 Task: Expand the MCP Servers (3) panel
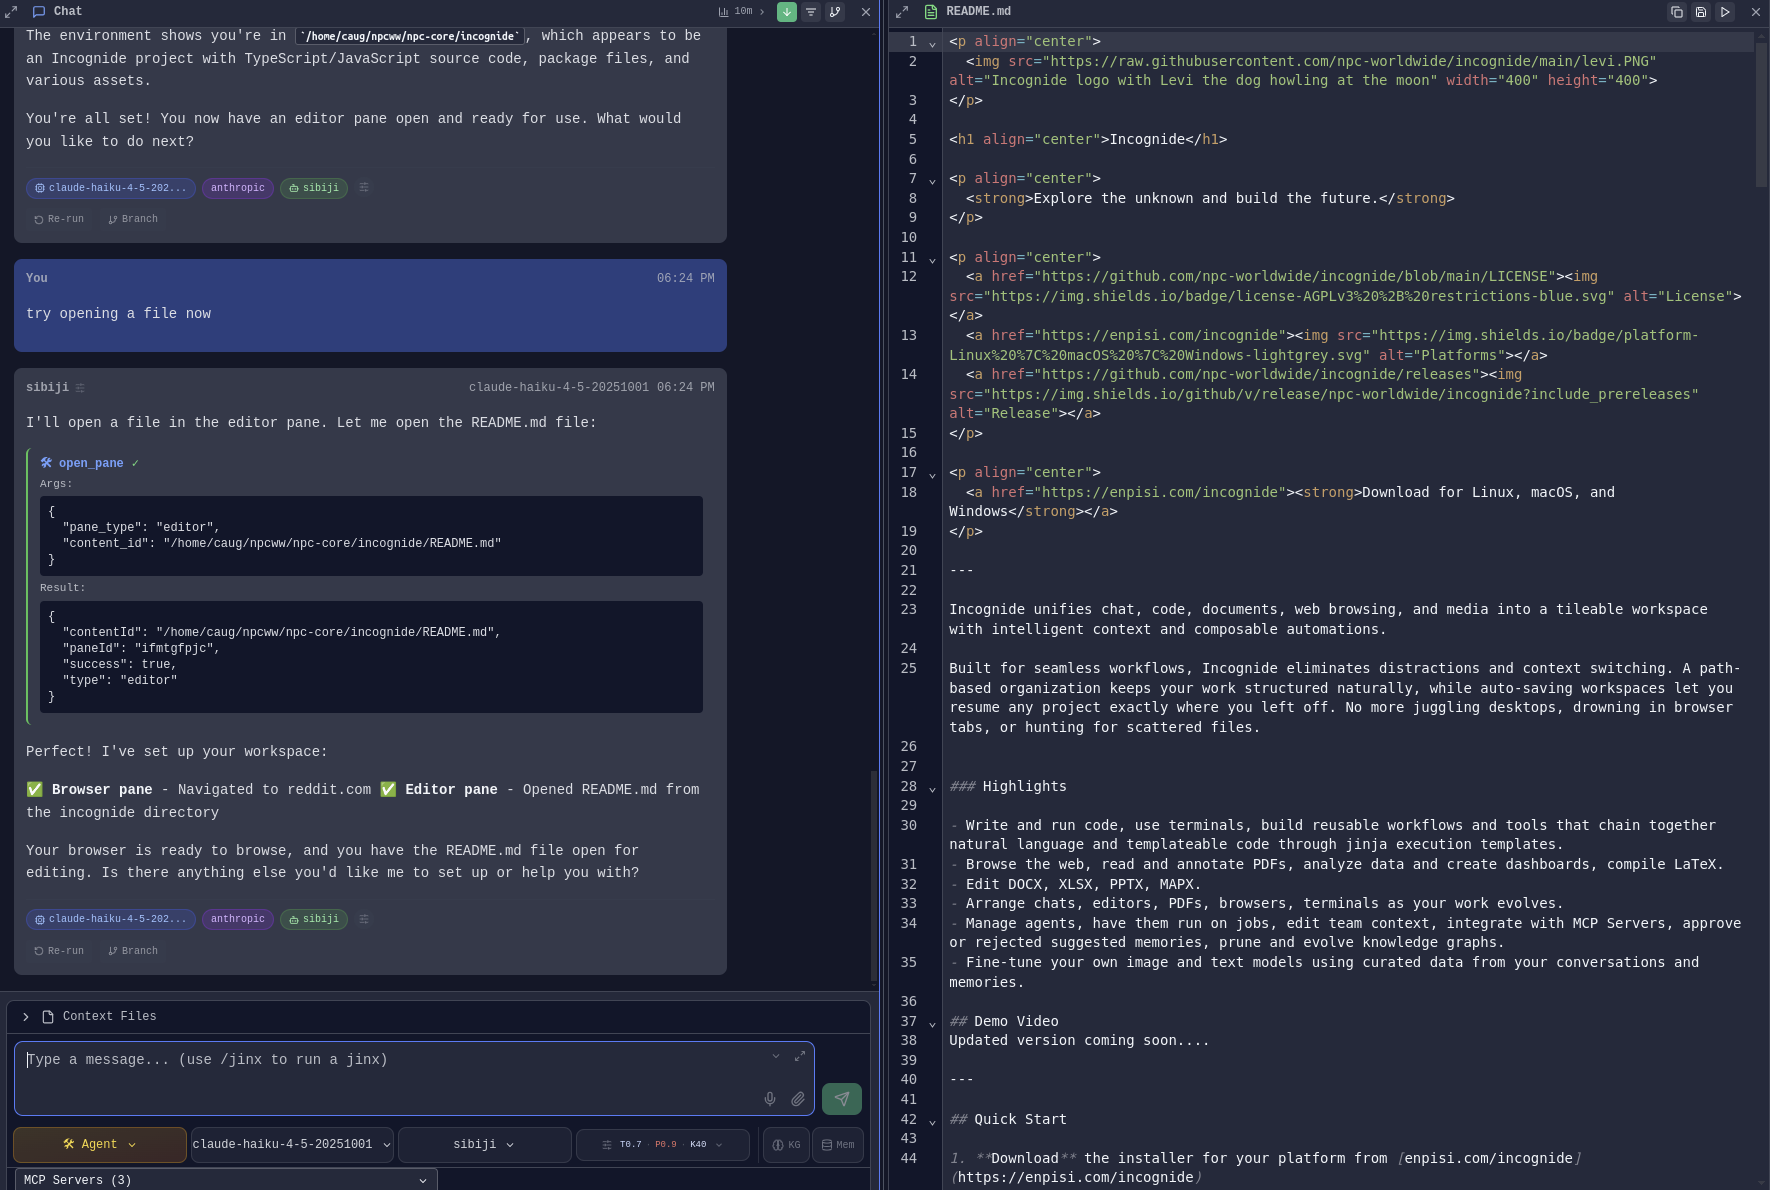coord(225,1180)
